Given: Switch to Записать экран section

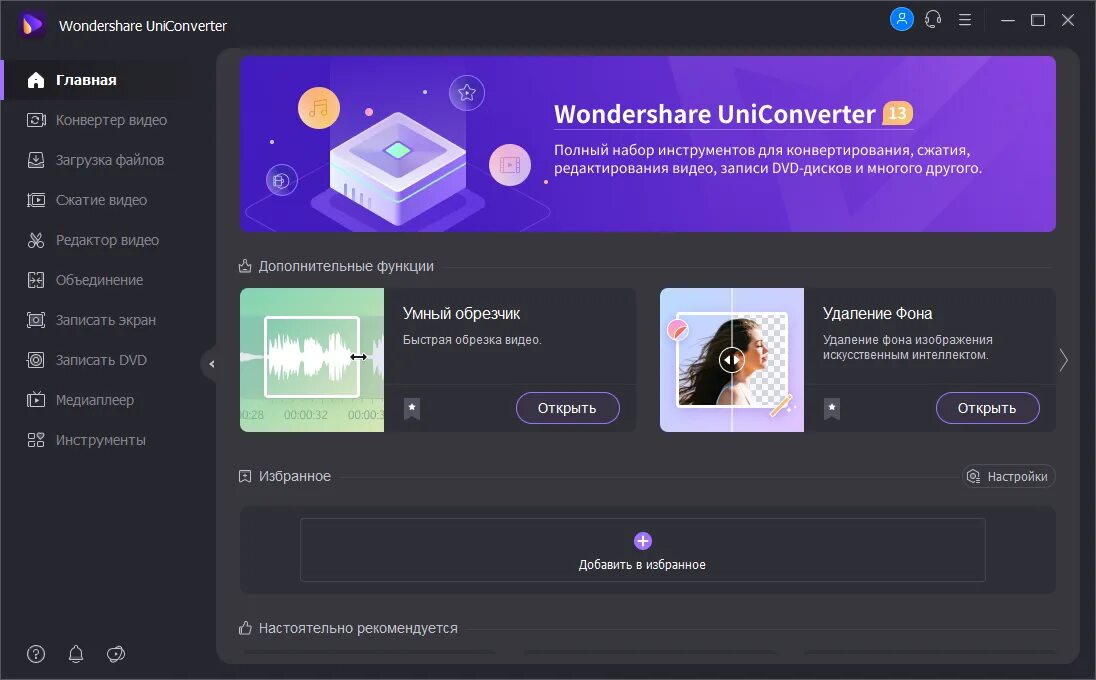Looking at the screenshot, I should pyautogui.click(x=106, y=320).
